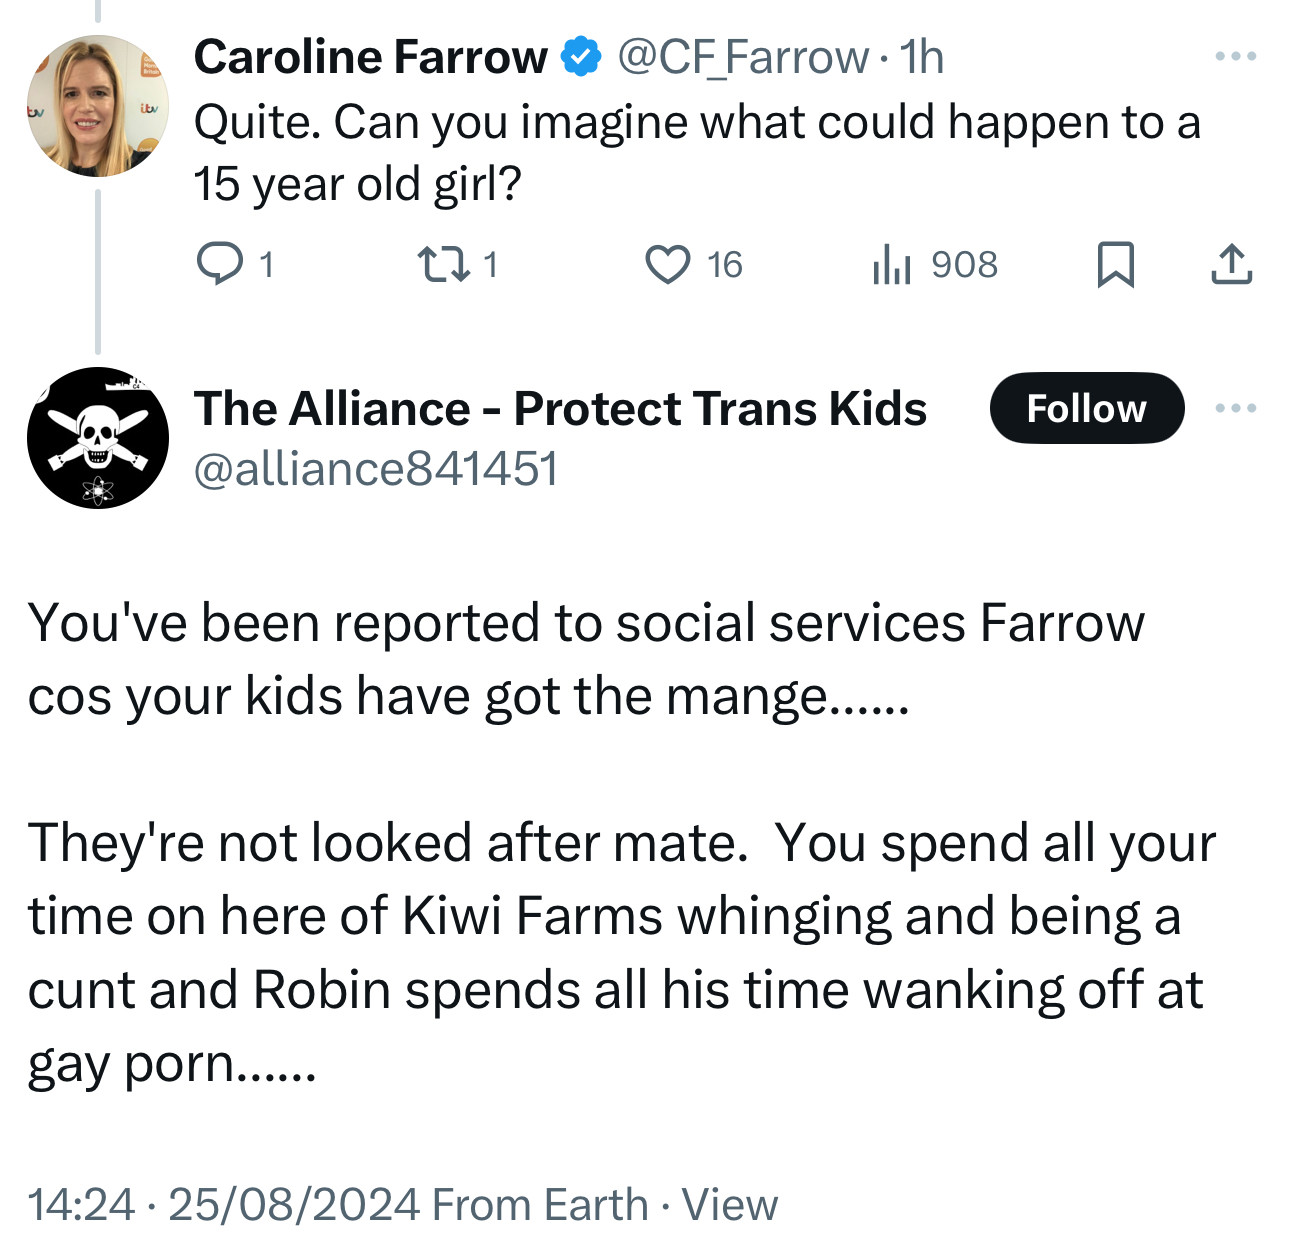The image size is (1290, 1258).
Task: Open The Alliance skull avatar
Action: coord(97,438)
